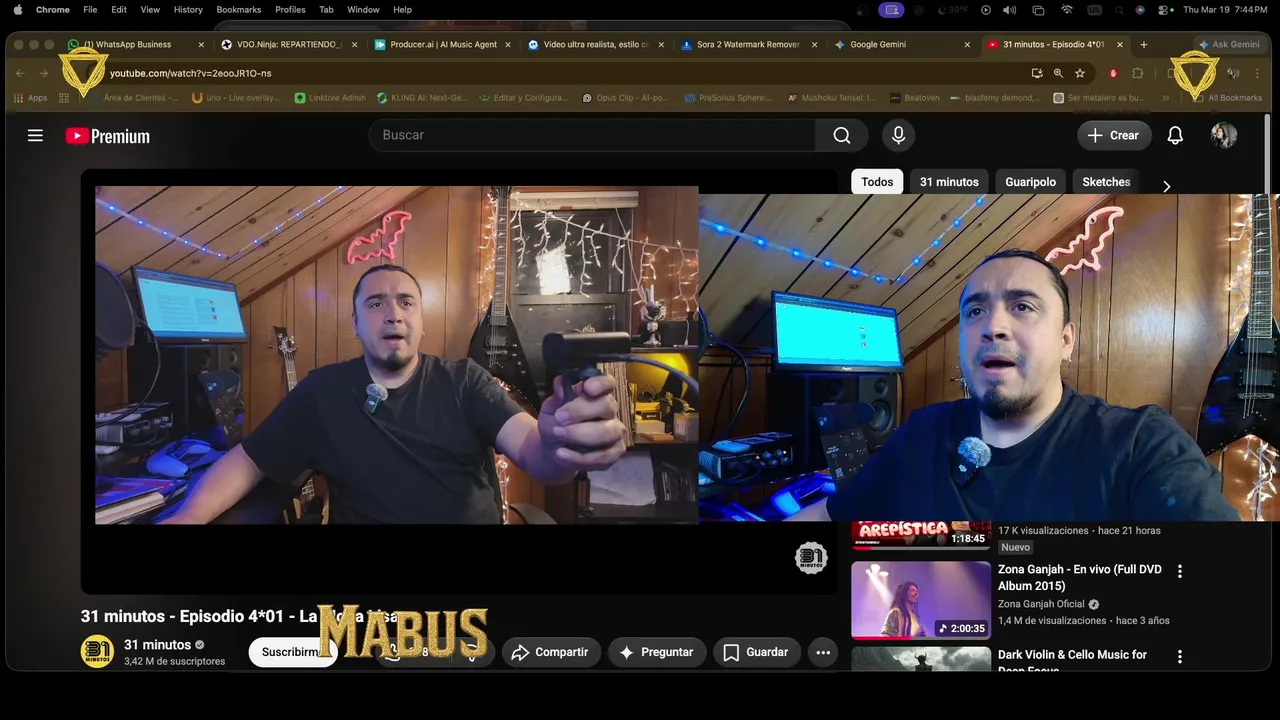Start voice search with microphone icon

[898, 135]
